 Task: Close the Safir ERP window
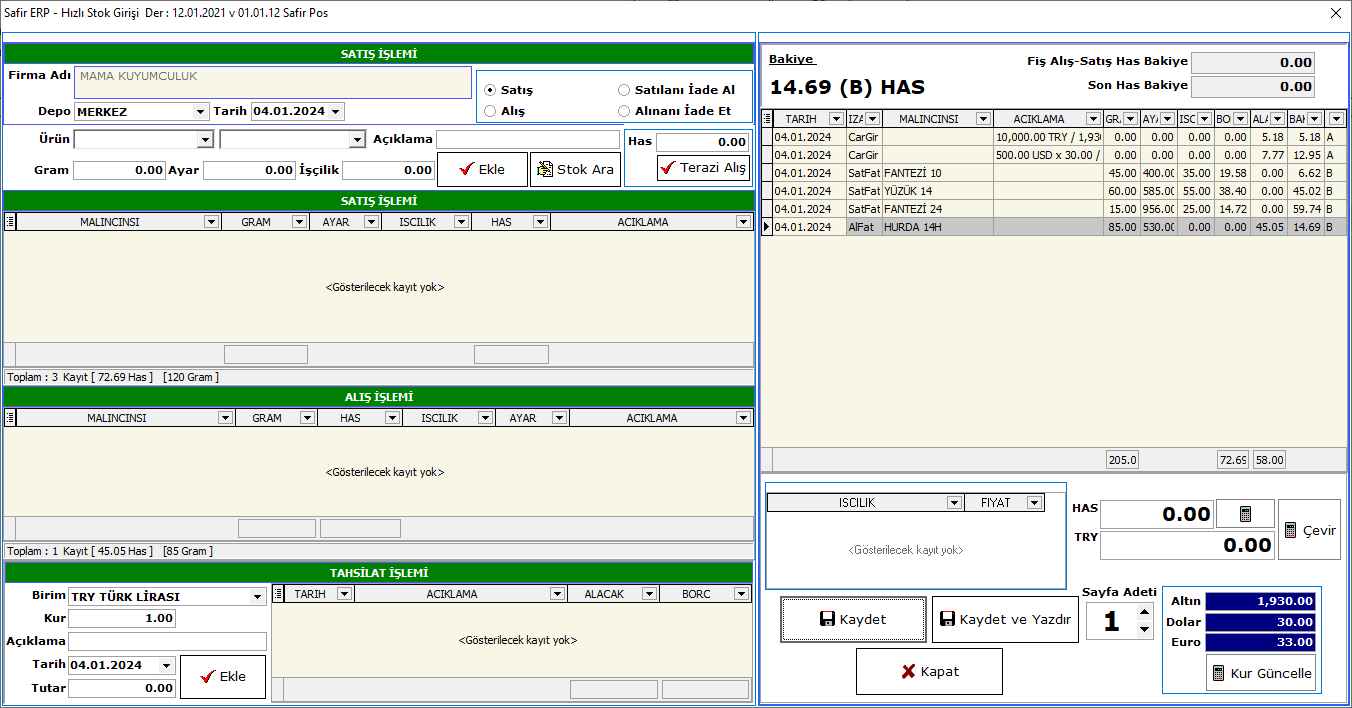pos(1335,13)
